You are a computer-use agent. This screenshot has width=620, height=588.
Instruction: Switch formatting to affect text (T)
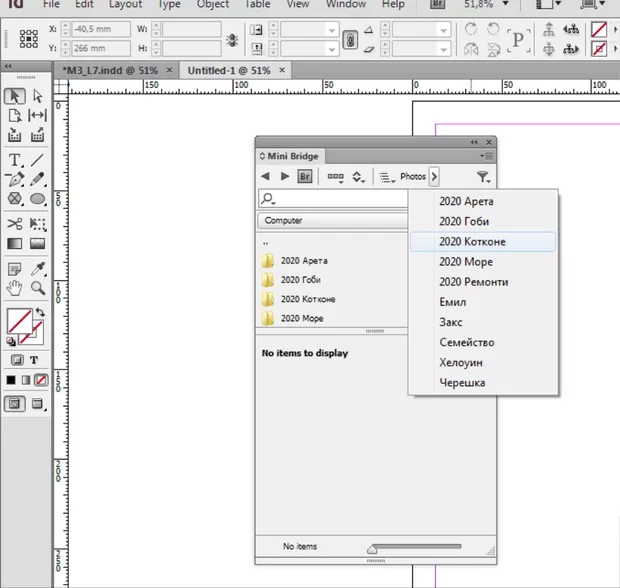click(34, 360)
